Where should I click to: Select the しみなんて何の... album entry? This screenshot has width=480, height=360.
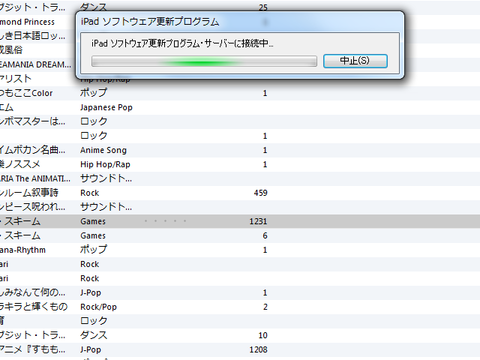coord(33,293)
